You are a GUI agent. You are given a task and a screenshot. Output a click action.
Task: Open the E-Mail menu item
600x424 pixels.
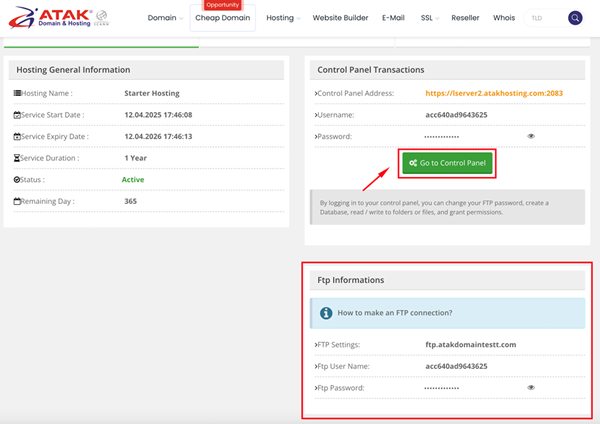[393, 18]
